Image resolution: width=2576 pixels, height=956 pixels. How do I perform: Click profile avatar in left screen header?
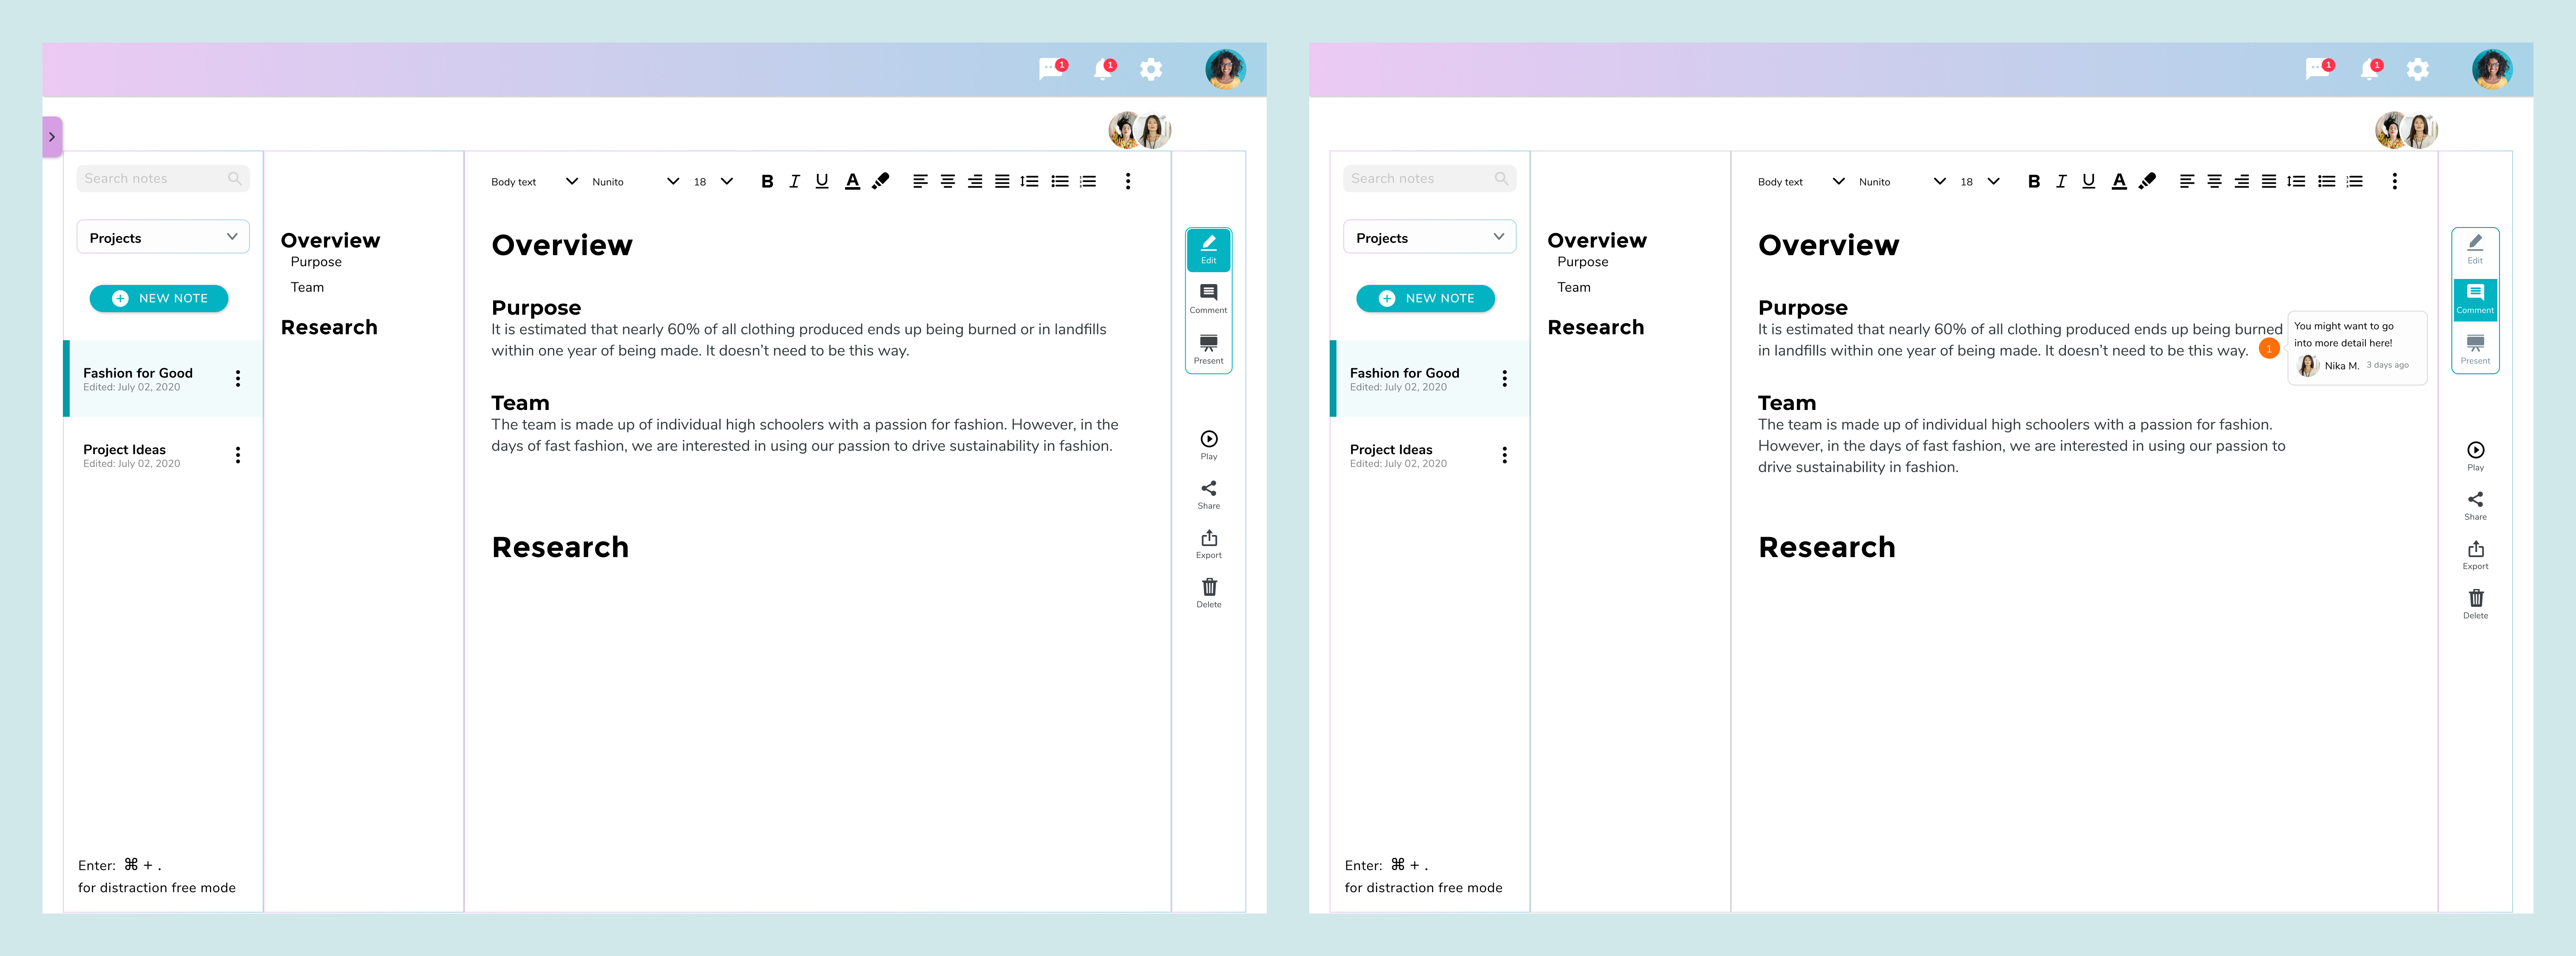(x=1225, y=69)
